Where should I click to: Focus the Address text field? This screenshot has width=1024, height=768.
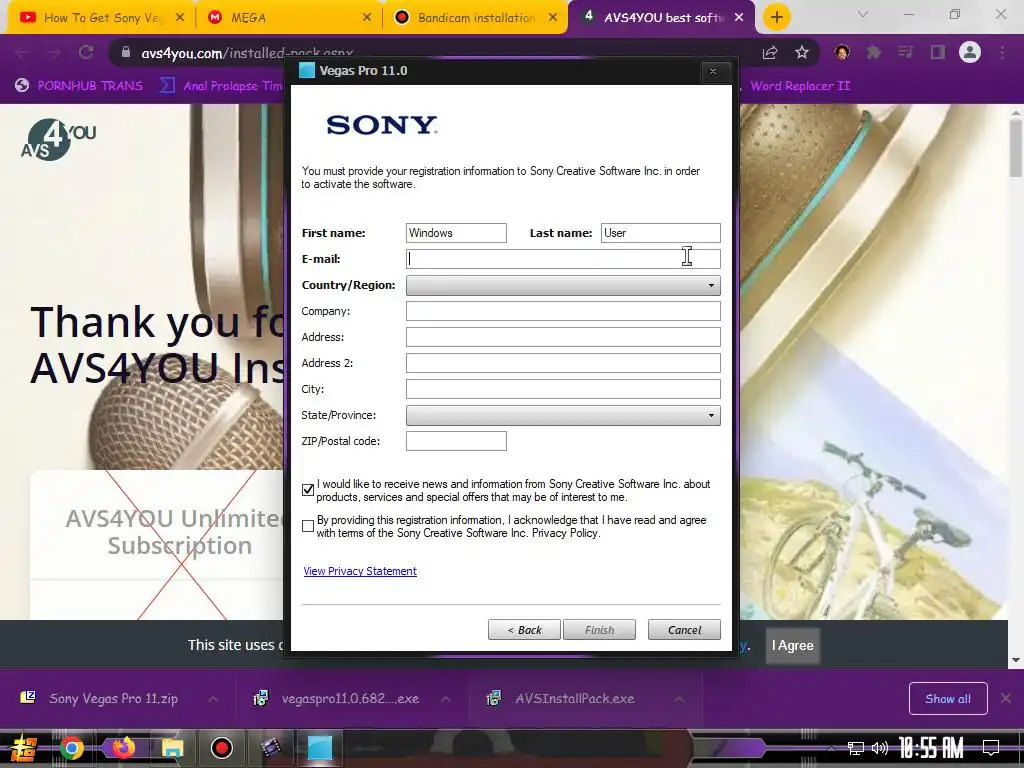pos(563,337)
